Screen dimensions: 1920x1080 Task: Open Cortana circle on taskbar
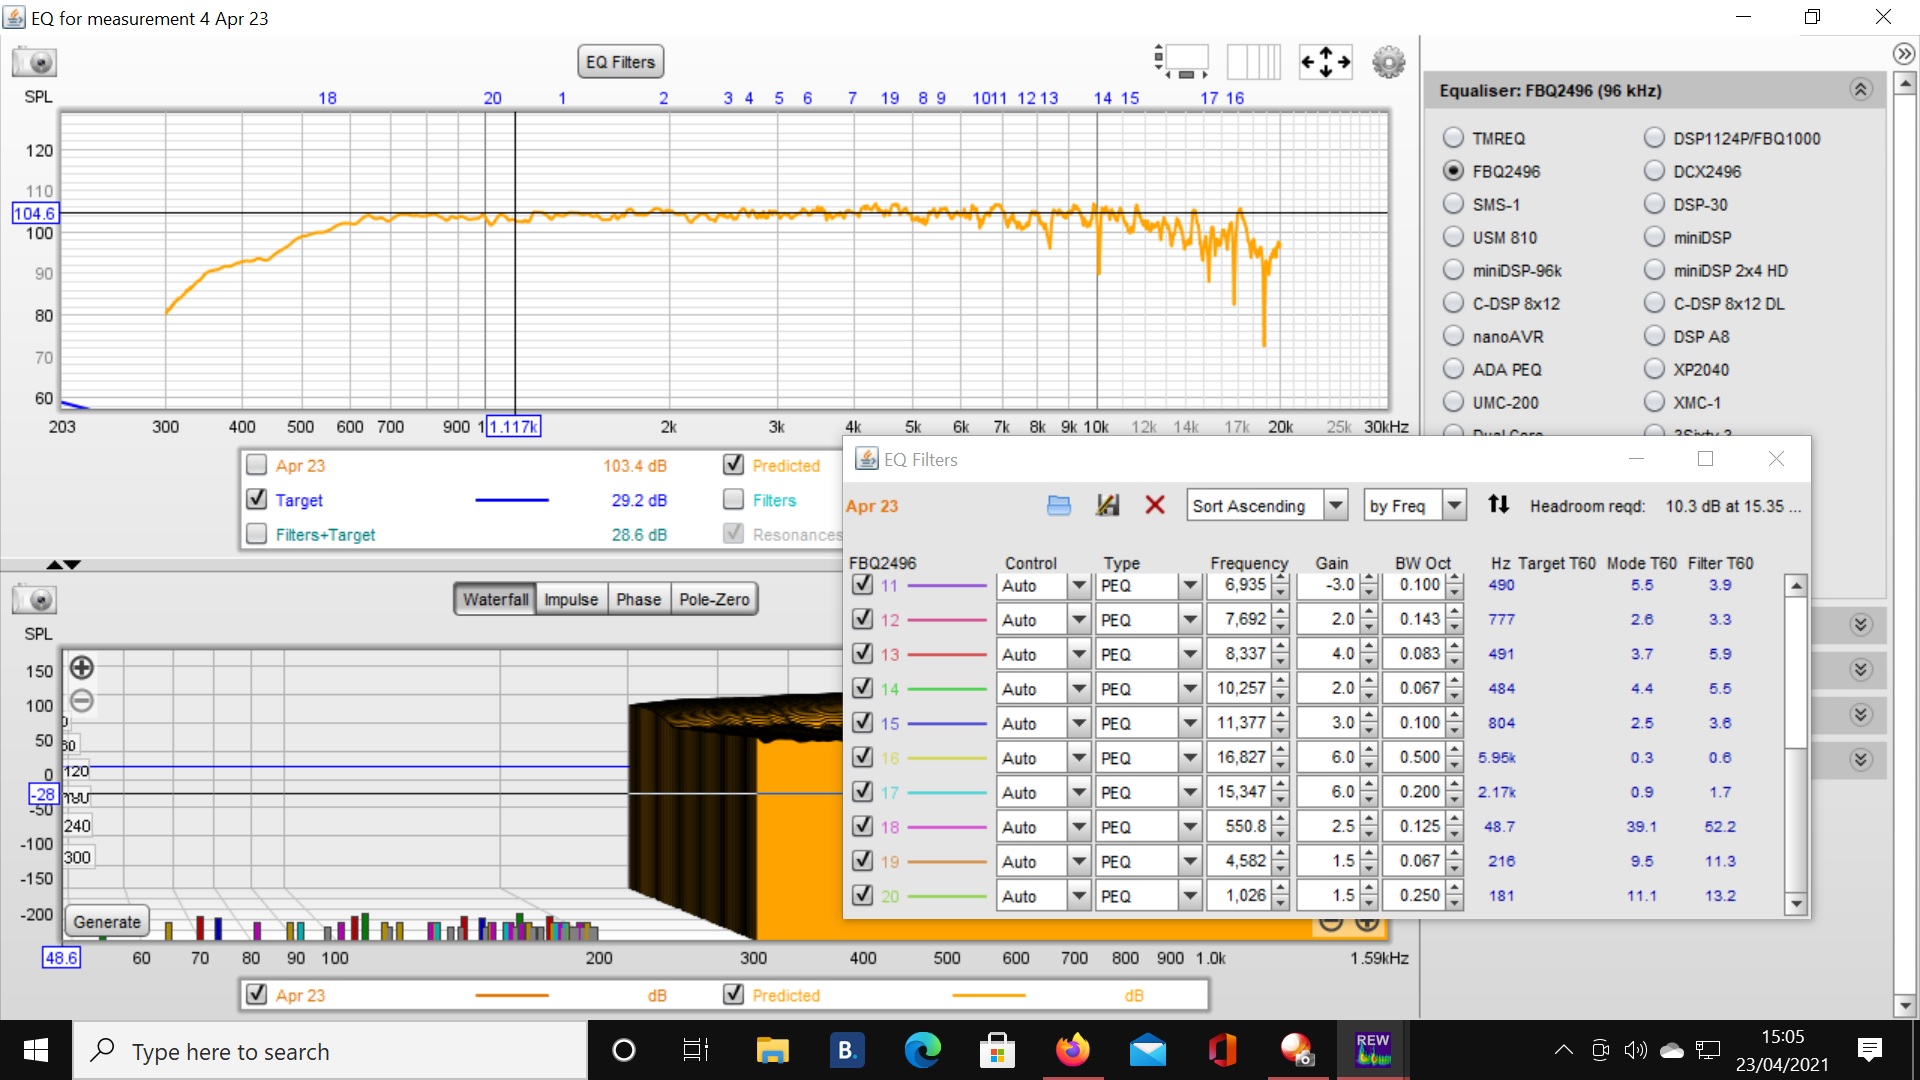pyautogui.click(x=623, y=1050)
